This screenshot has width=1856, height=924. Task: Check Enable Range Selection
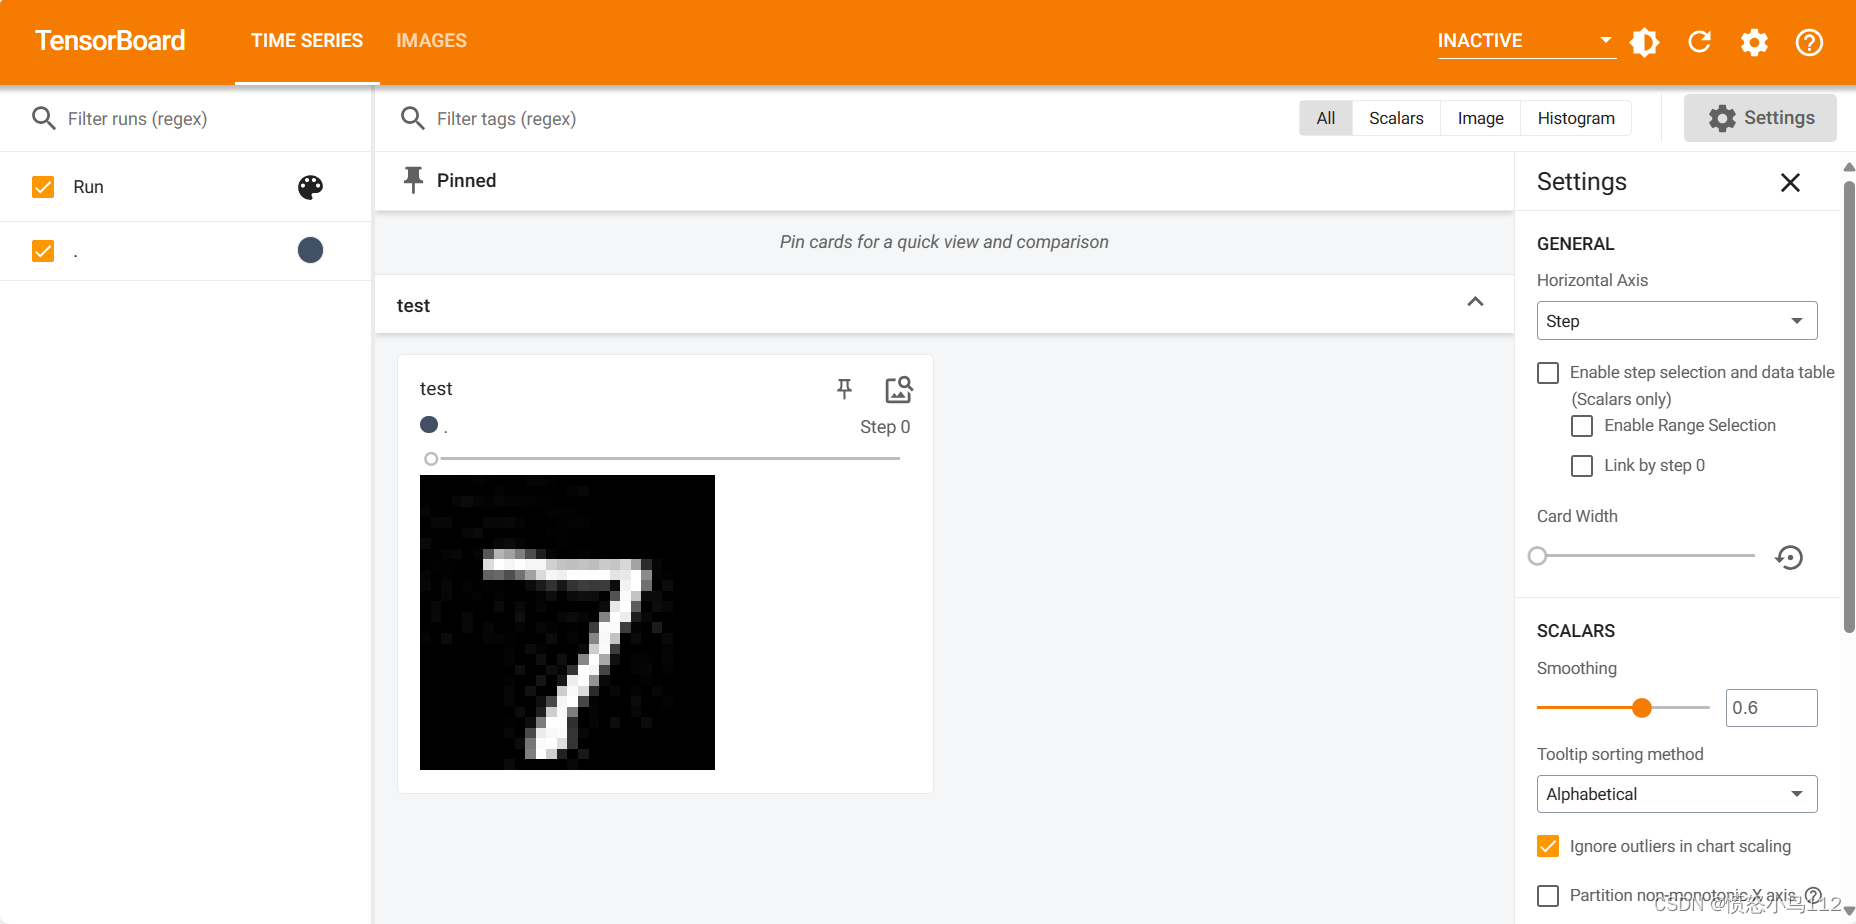1582,426
